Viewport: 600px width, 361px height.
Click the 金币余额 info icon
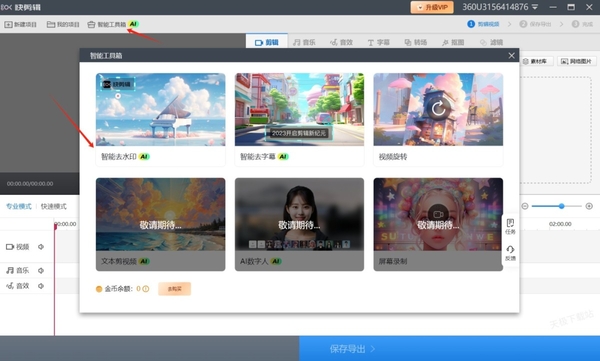click(146, 289)
